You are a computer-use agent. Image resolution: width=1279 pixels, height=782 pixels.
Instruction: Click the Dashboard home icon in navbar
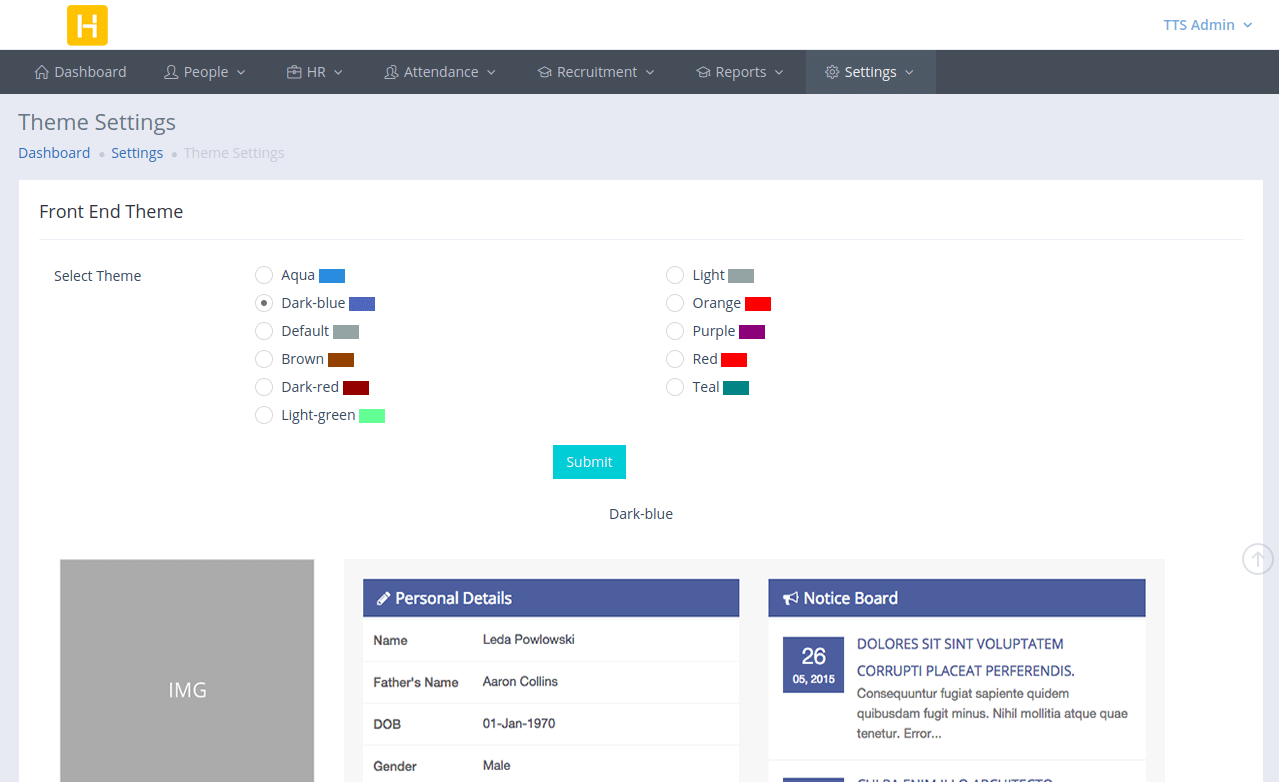(x=42, y=72)
